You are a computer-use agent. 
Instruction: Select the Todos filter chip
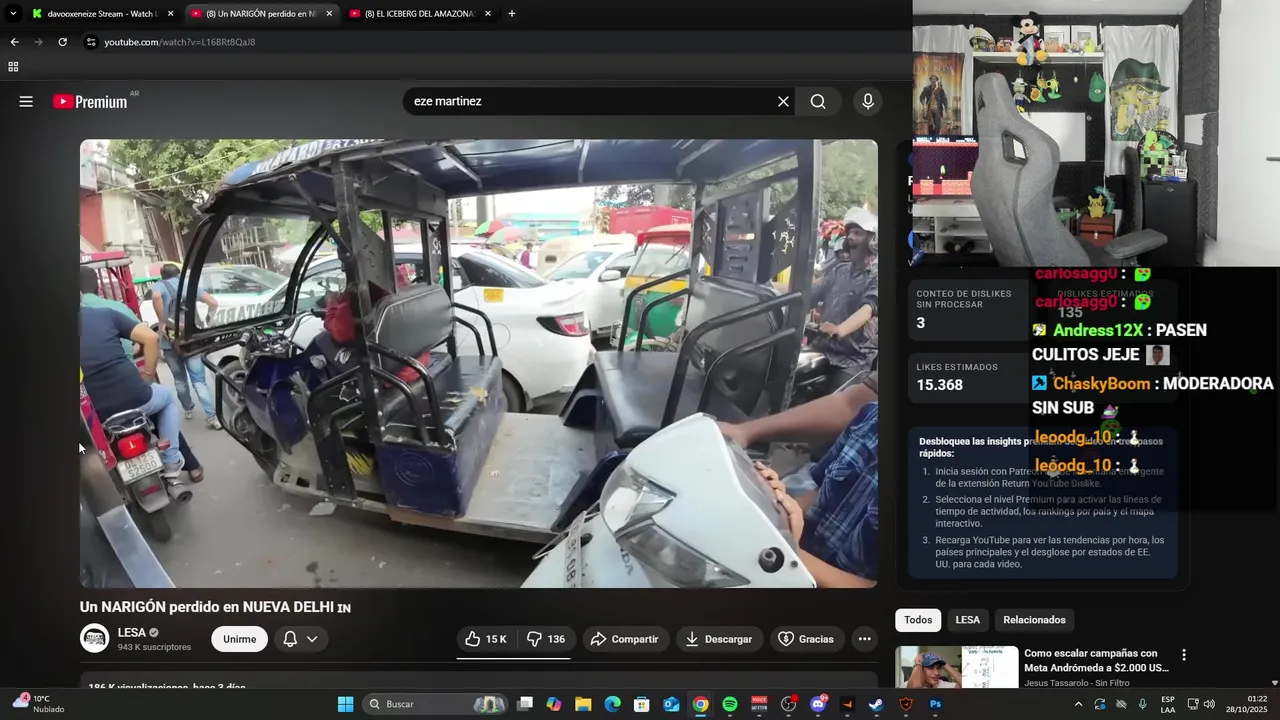pos(918,620)
